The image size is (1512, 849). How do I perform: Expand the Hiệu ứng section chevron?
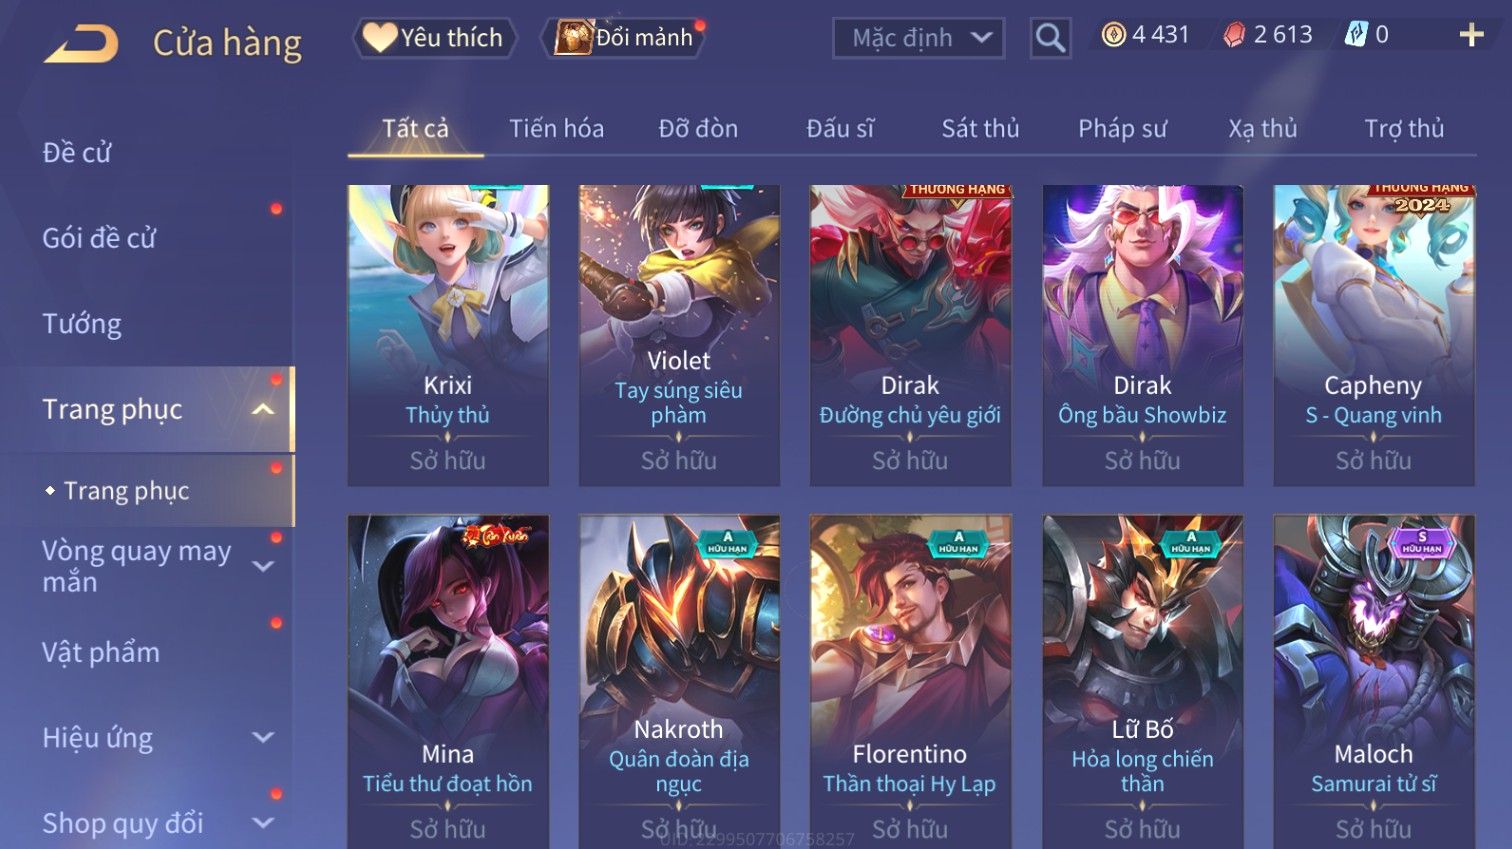(263, 738)
